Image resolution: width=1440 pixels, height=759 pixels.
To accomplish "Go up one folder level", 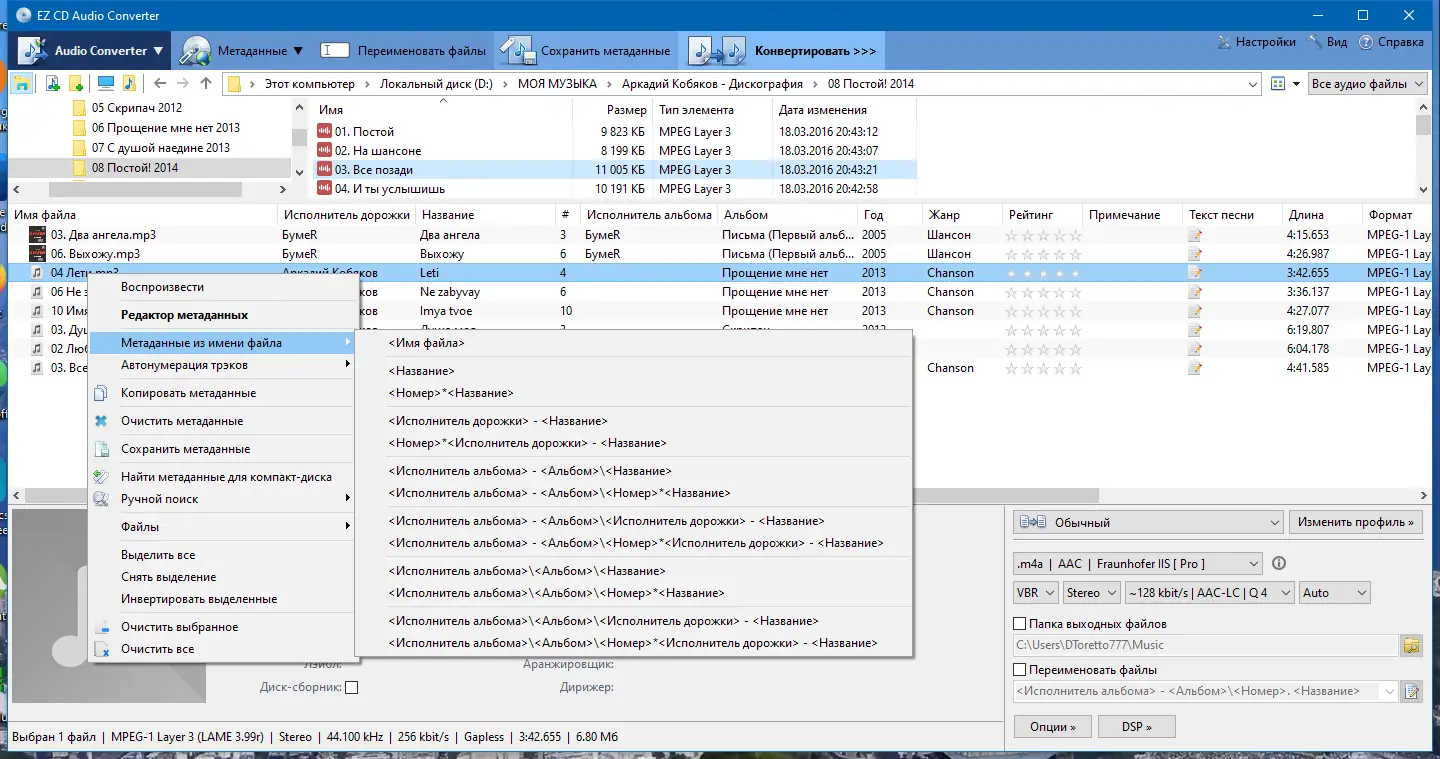I will point(206,84).
